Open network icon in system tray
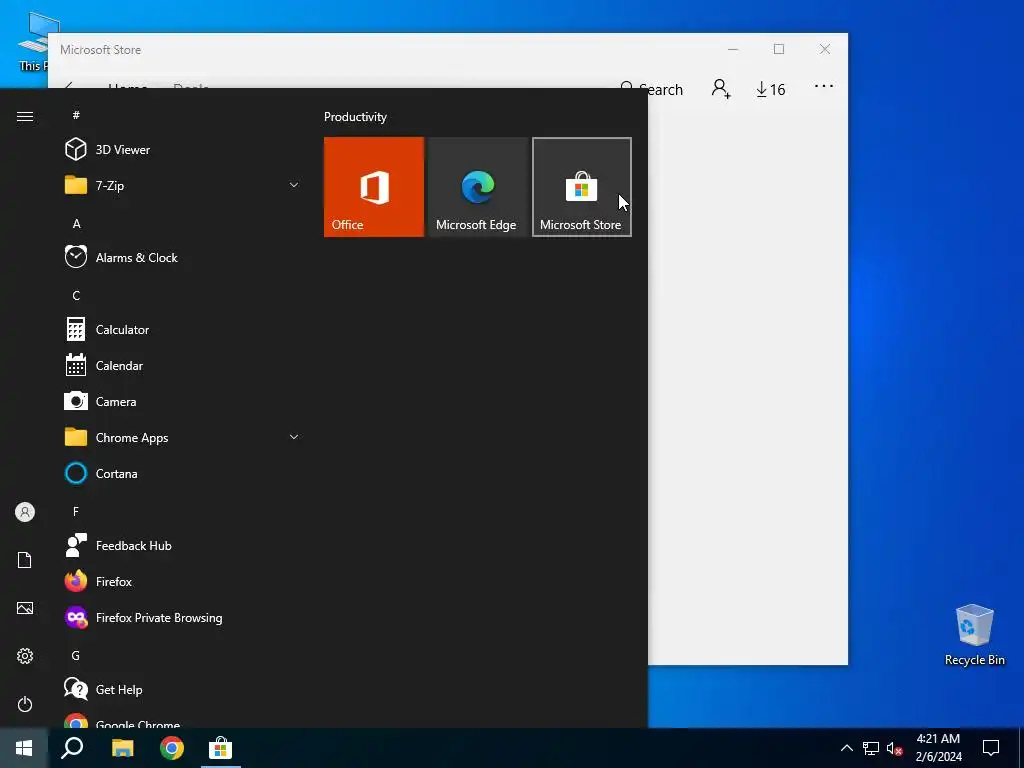Viewport: 1024px width, 768px height. click(871, 748)
